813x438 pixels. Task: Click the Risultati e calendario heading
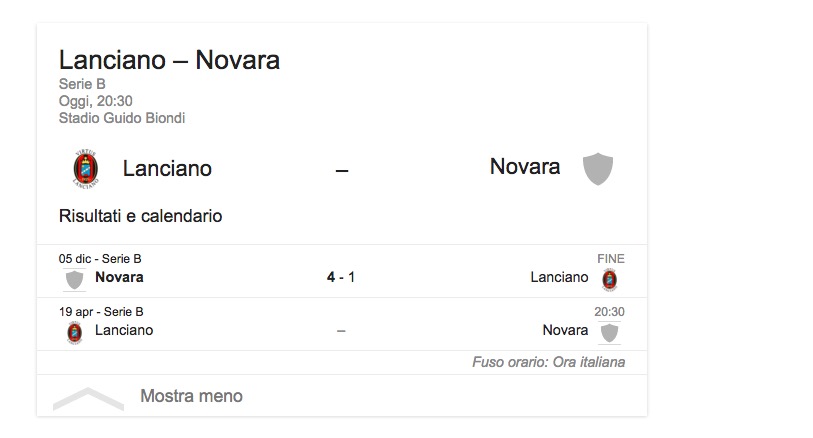(x=140, y=216)
